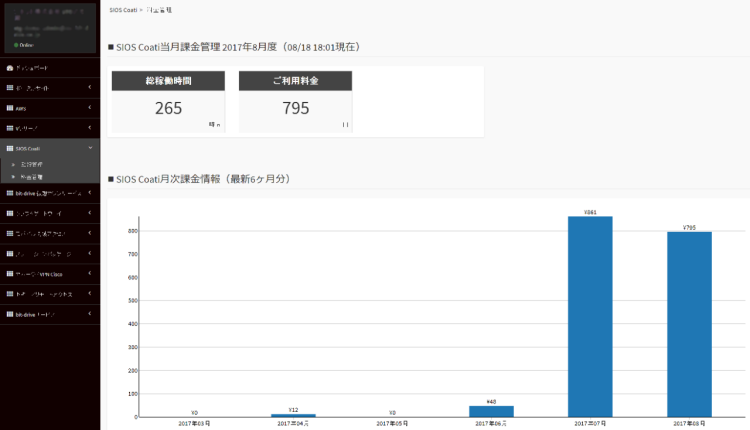Click the dashboard gauge icon in sidebar
750x430 pixels.
[x=10, y=68]
